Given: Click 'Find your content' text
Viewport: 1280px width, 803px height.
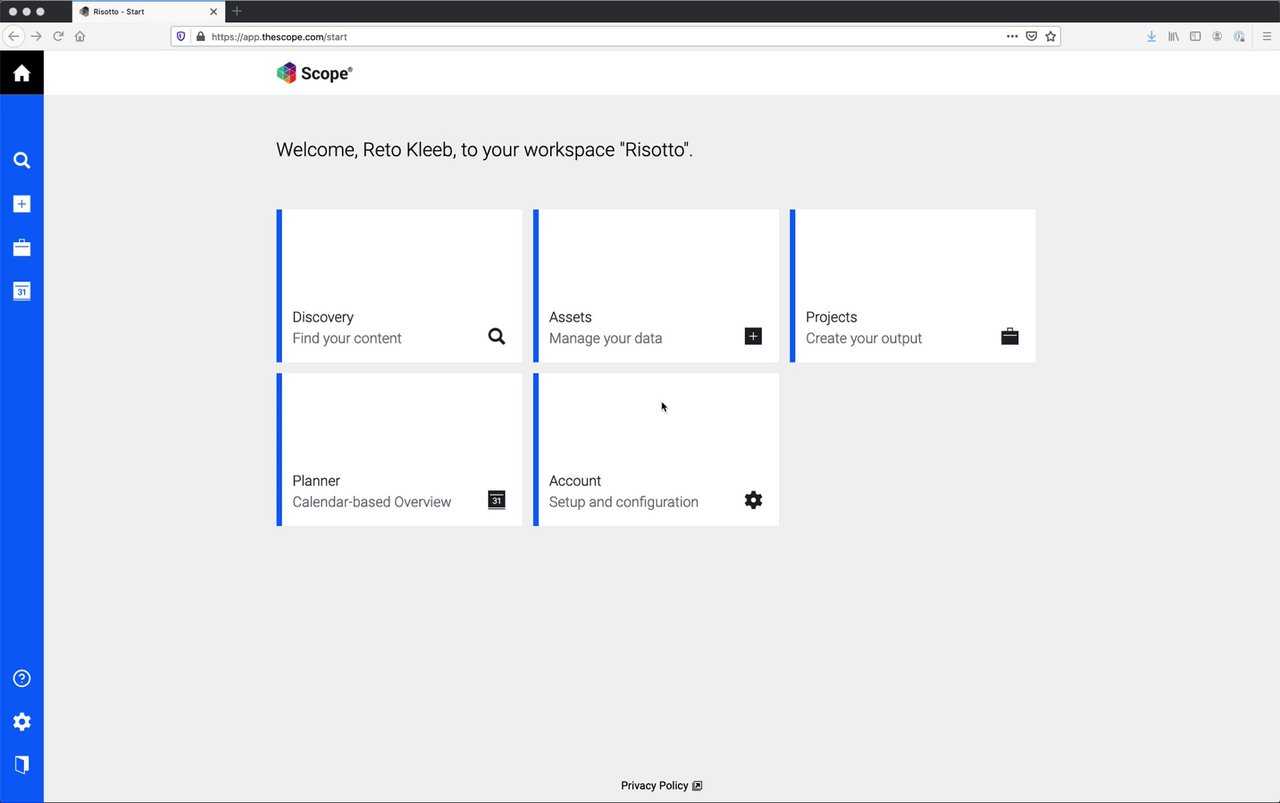Looking at the screenshot, I should (x=347, y=338).
